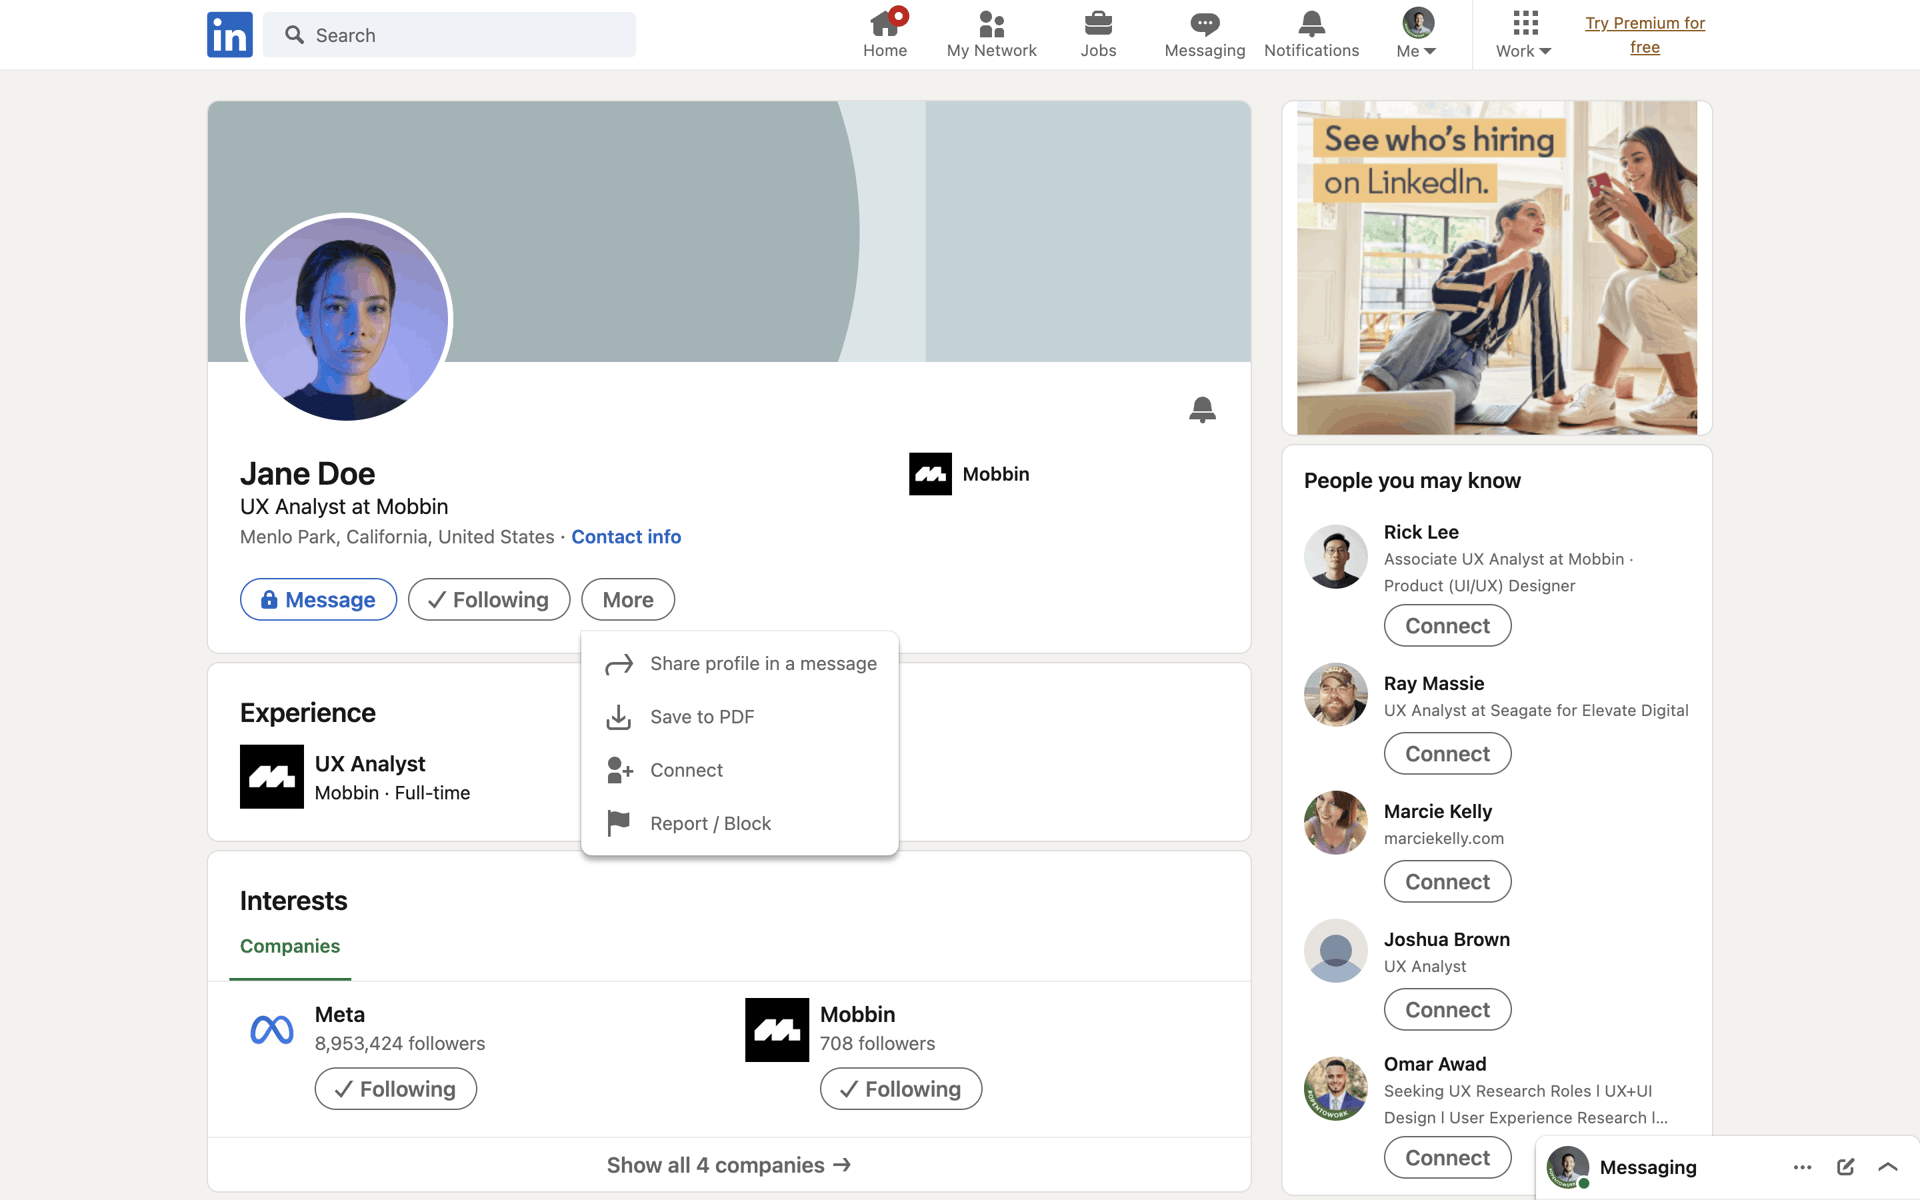This screenshot has width=1920, height=1200.
Task: Show all 4 companies
Action: coord(729,1165)
